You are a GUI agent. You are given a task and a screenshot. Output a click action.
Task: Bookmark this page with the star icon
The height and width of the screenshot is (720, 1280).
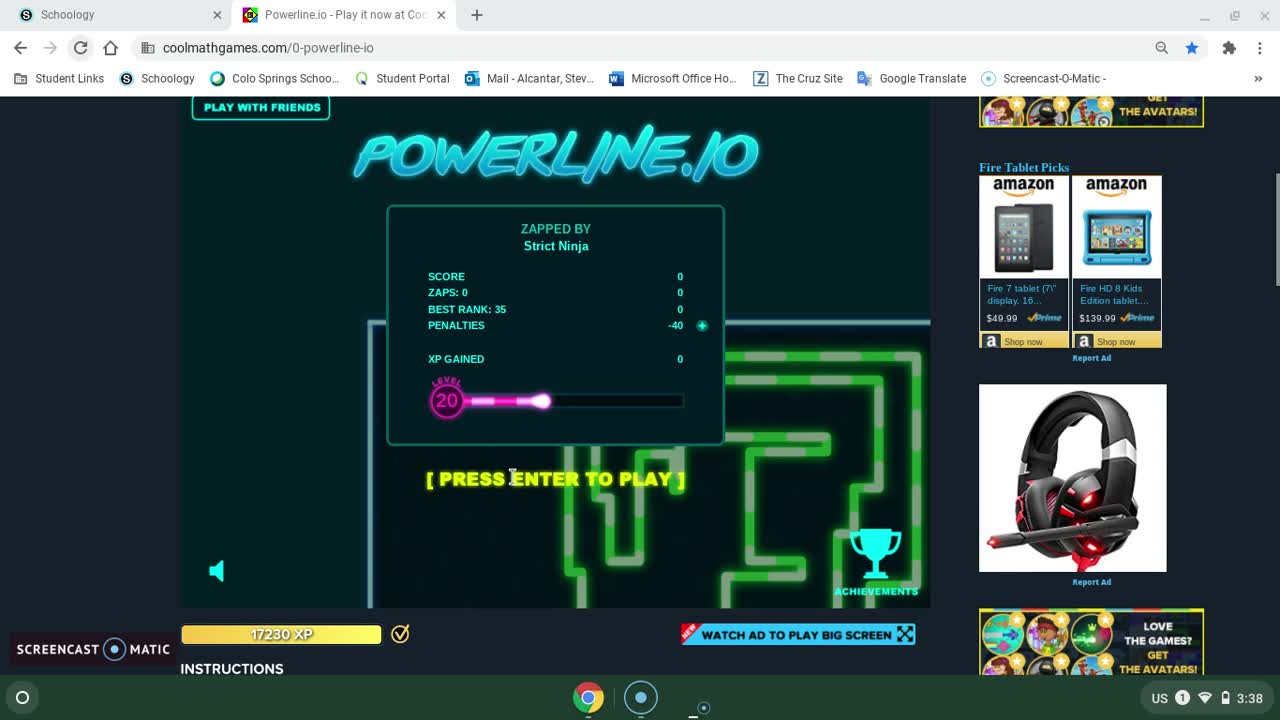click(1191, 47)
